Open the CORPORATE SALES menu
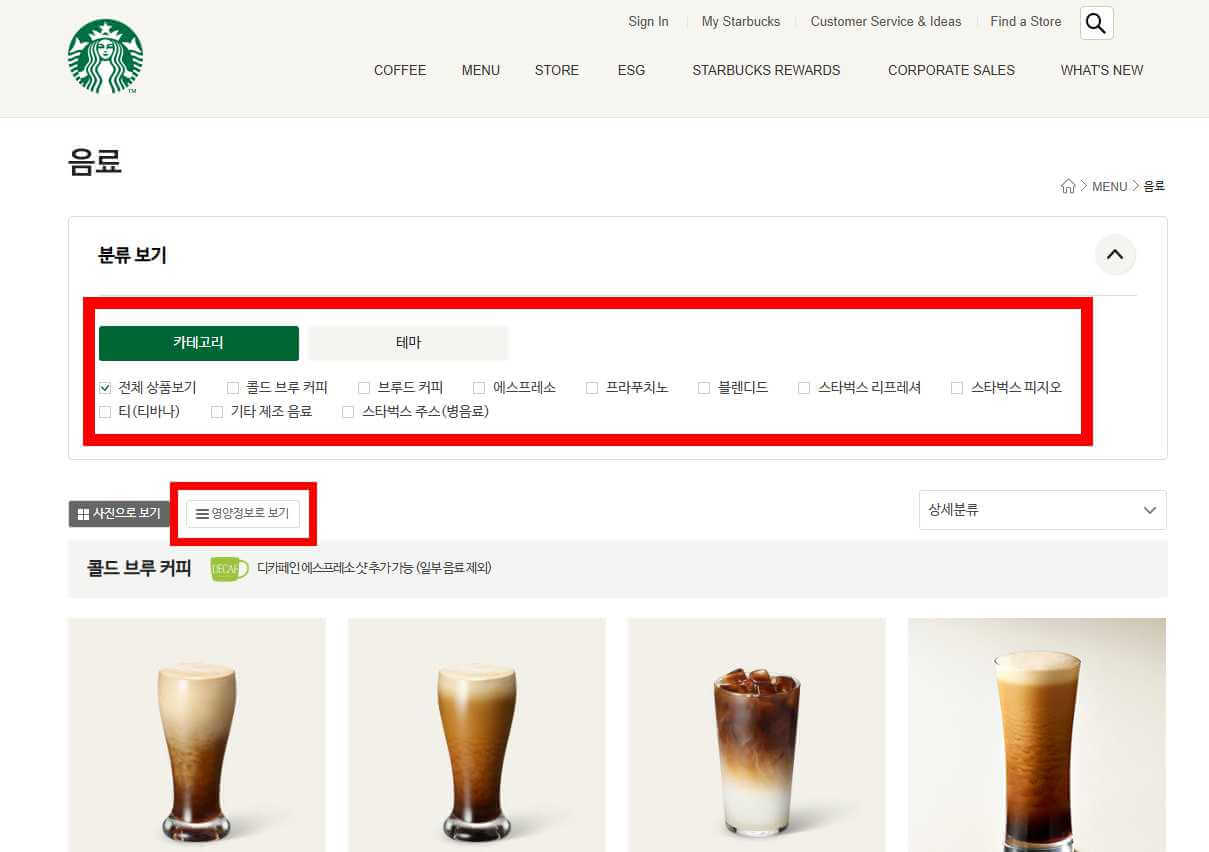Viewport: 1209px width, 852px height. (951, 70)
